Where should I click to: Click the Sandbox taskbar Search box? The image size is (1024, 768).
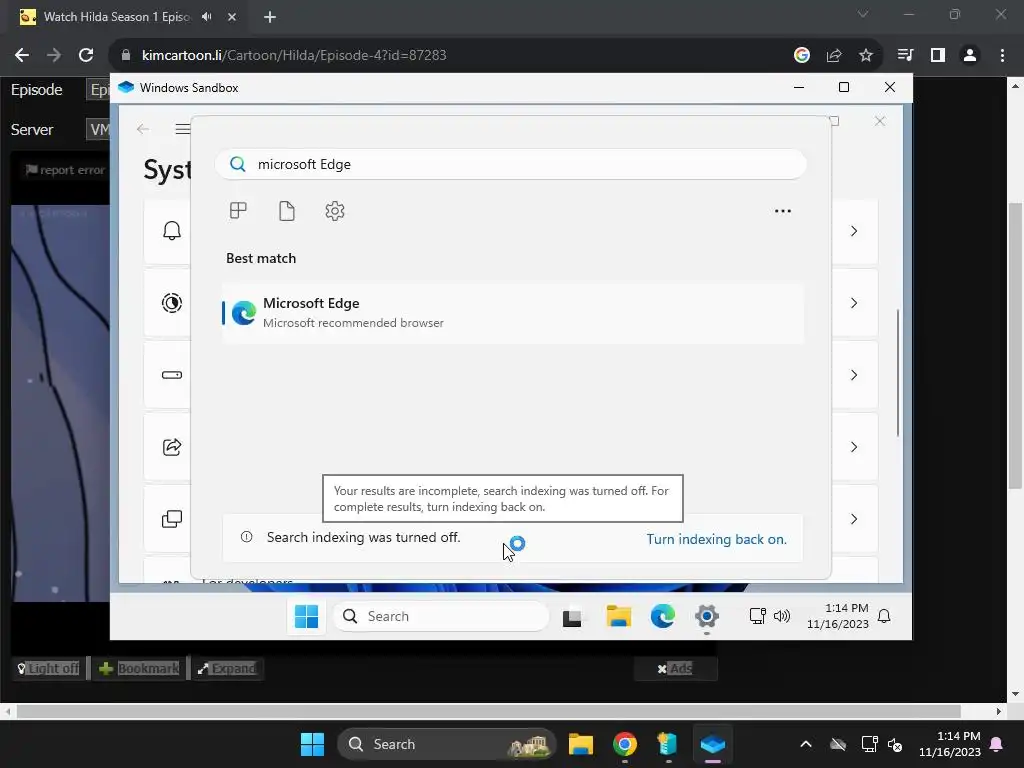point(441,616)
